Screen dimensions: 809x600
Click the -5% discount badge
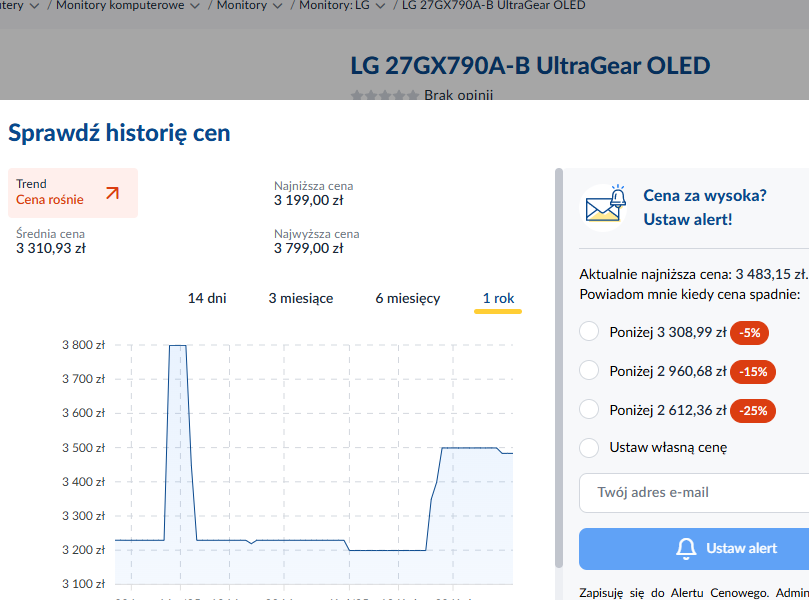point(749,333)
